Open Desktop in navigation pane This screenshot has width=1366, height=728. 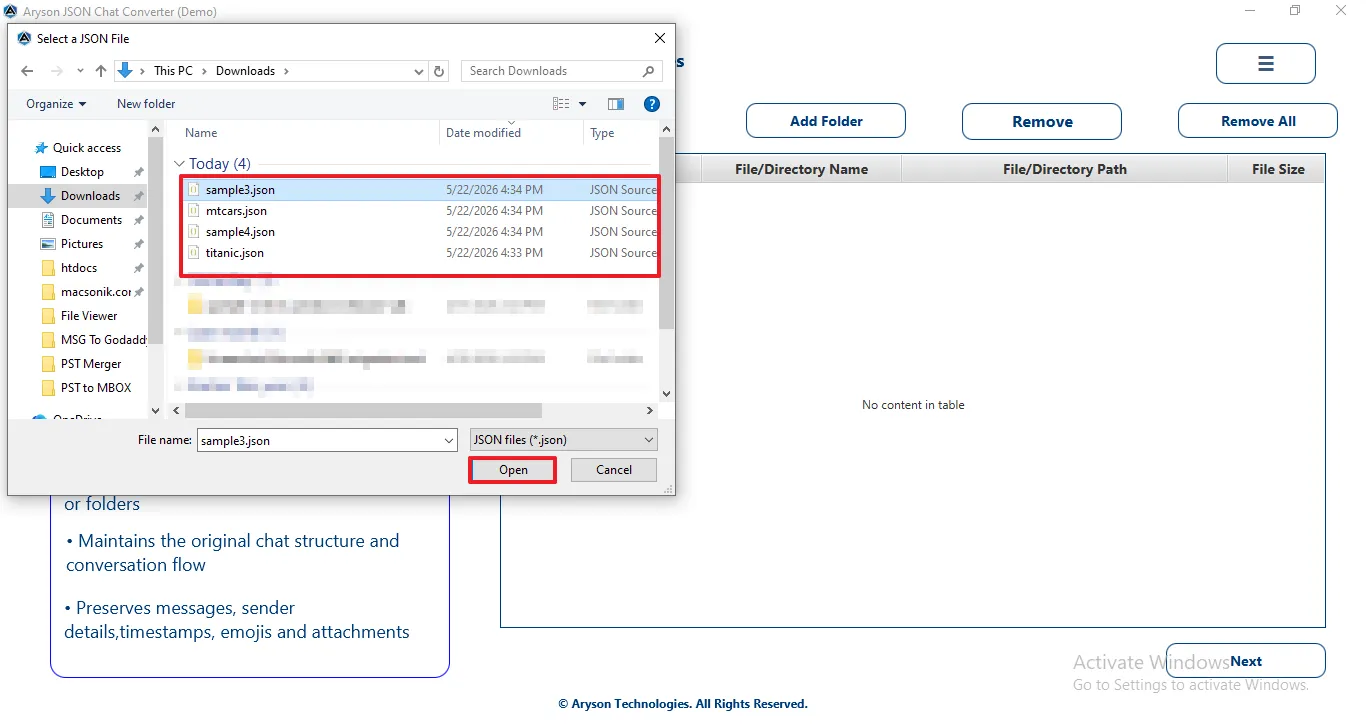[x=82, y=172]
